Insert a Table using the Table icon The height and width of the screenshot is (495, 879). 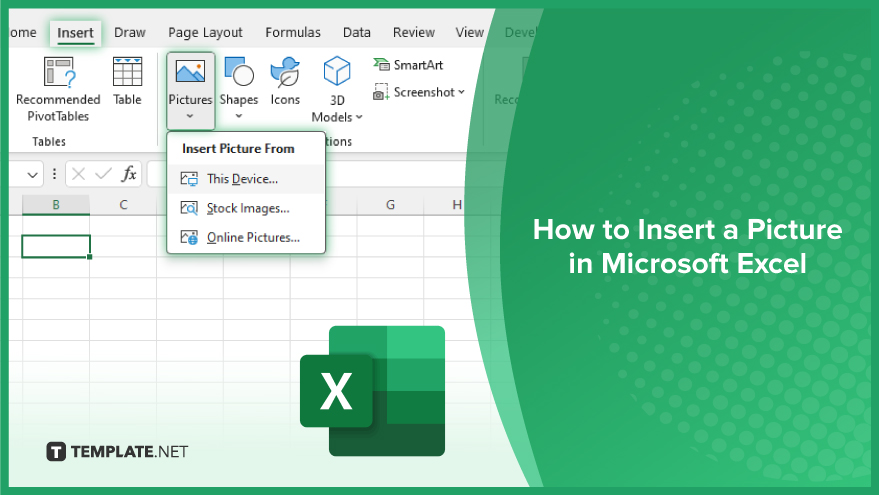(127, 71)
